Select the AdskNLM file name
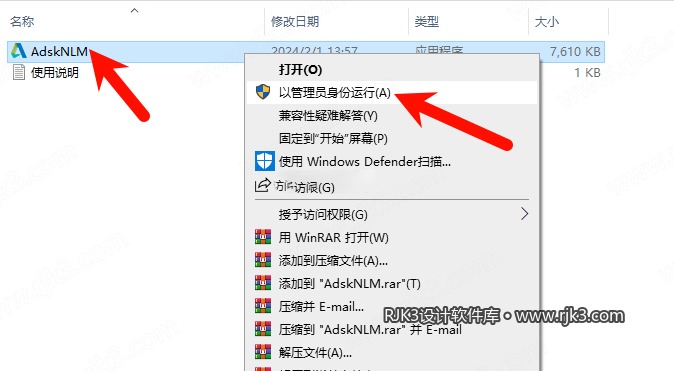Viewport: 674px width, 371px height. tap(59, 52)
